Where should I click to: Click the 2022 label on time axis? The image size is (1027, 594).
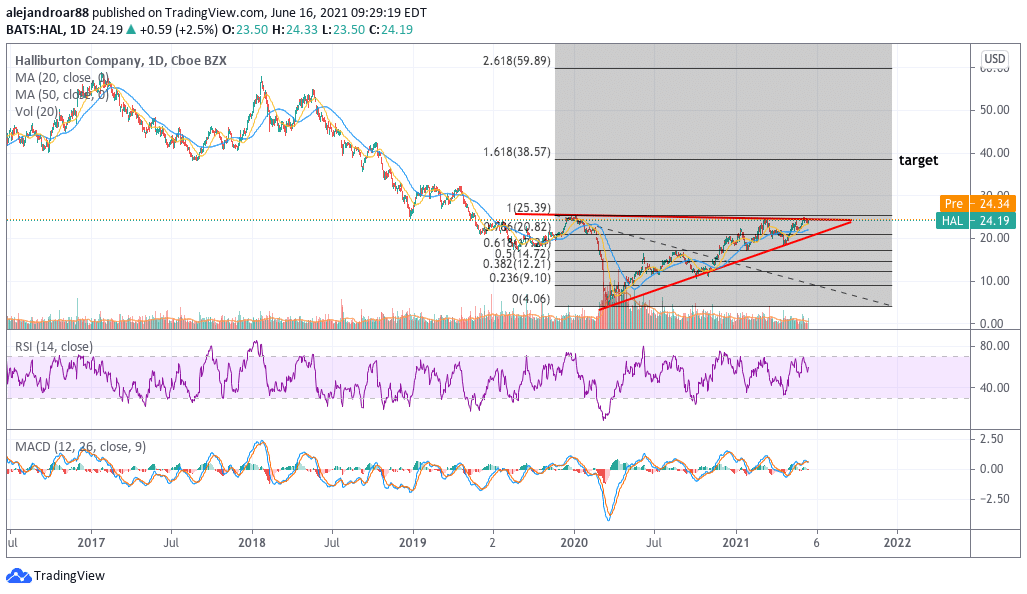point(897,543)
